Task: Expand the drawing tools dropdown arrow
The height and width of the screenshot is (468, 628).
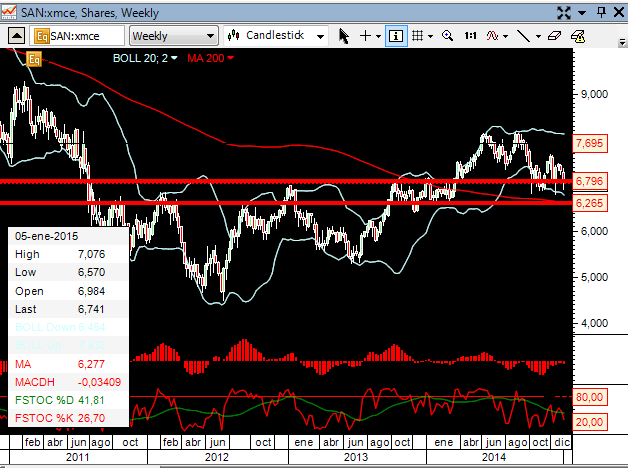Action: [538, 36]
